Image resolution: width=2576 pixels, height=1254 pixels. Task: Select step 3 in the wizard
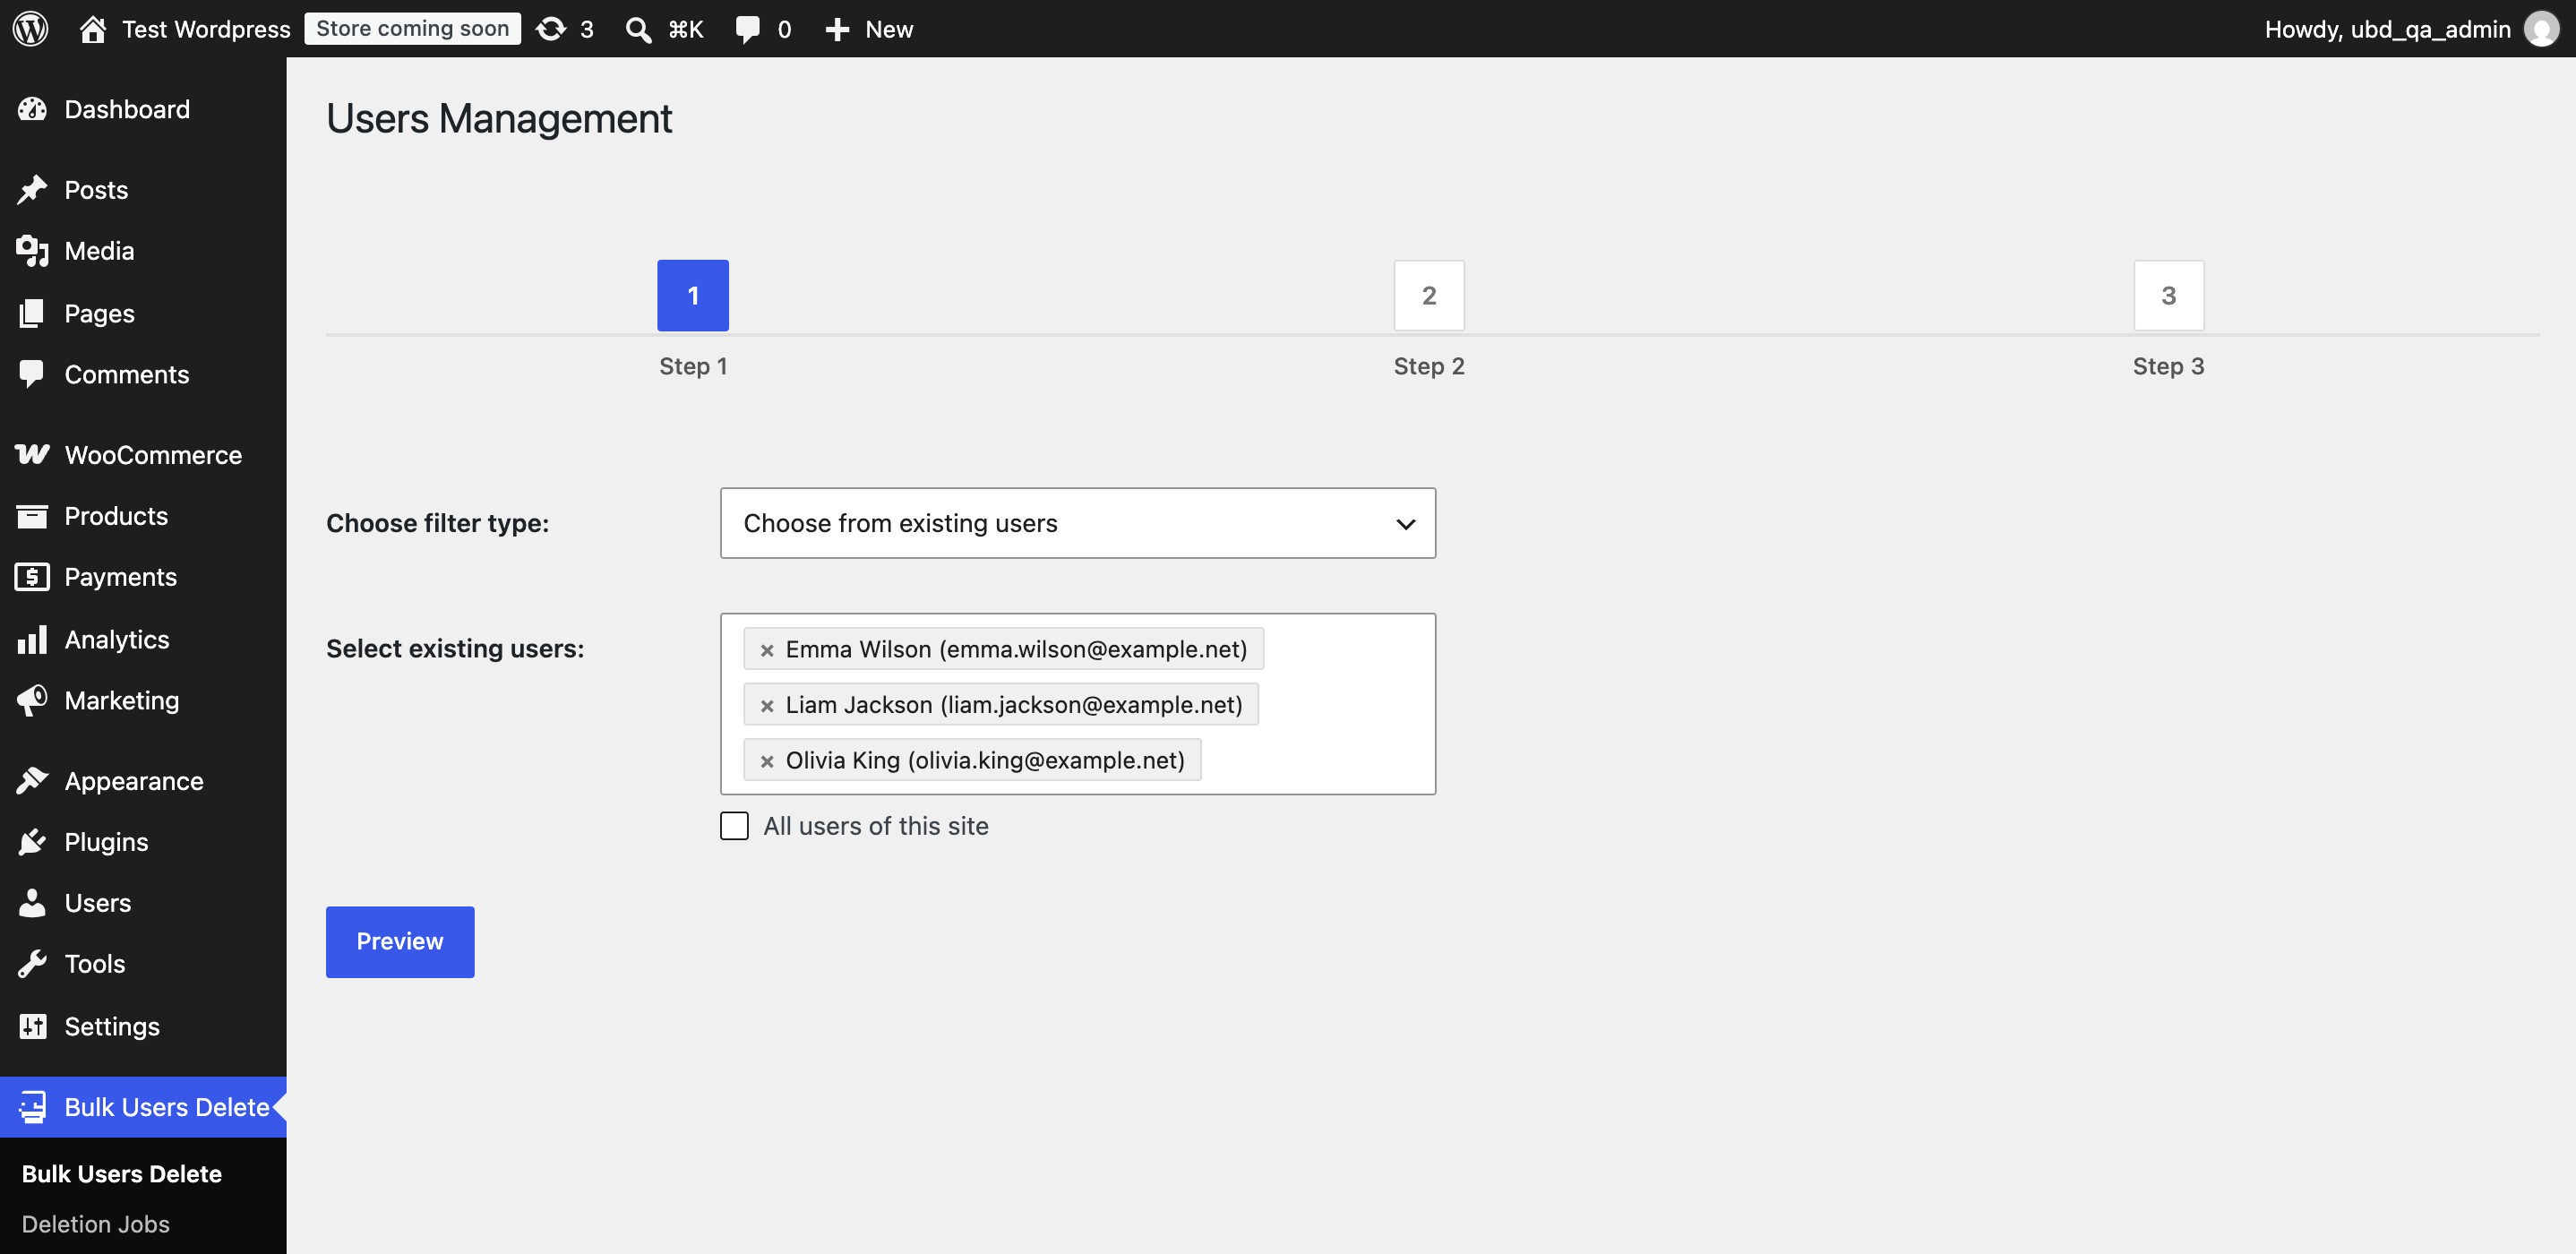[2168, 295]
